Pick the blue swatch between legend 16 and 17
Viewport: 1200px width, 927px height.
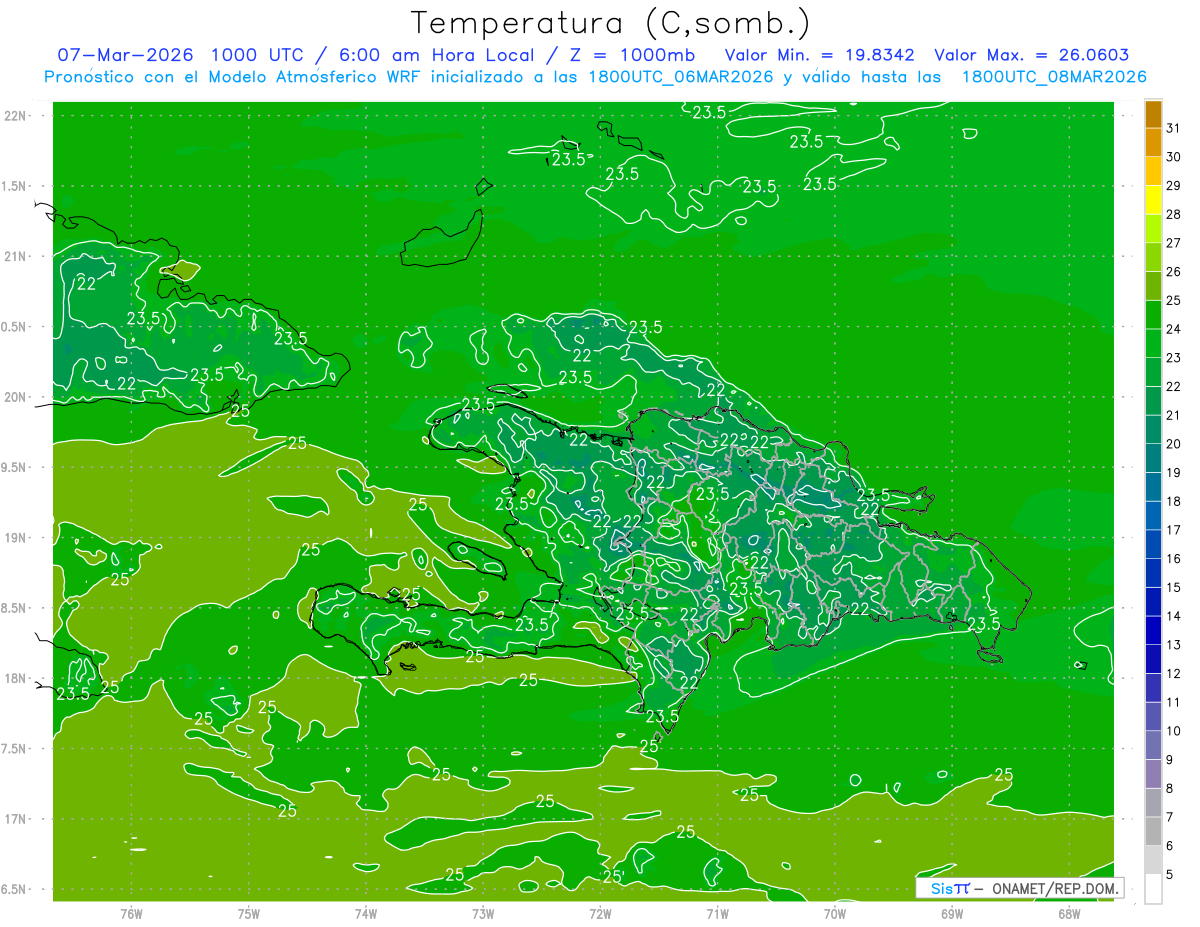(x=1153, y=544)
